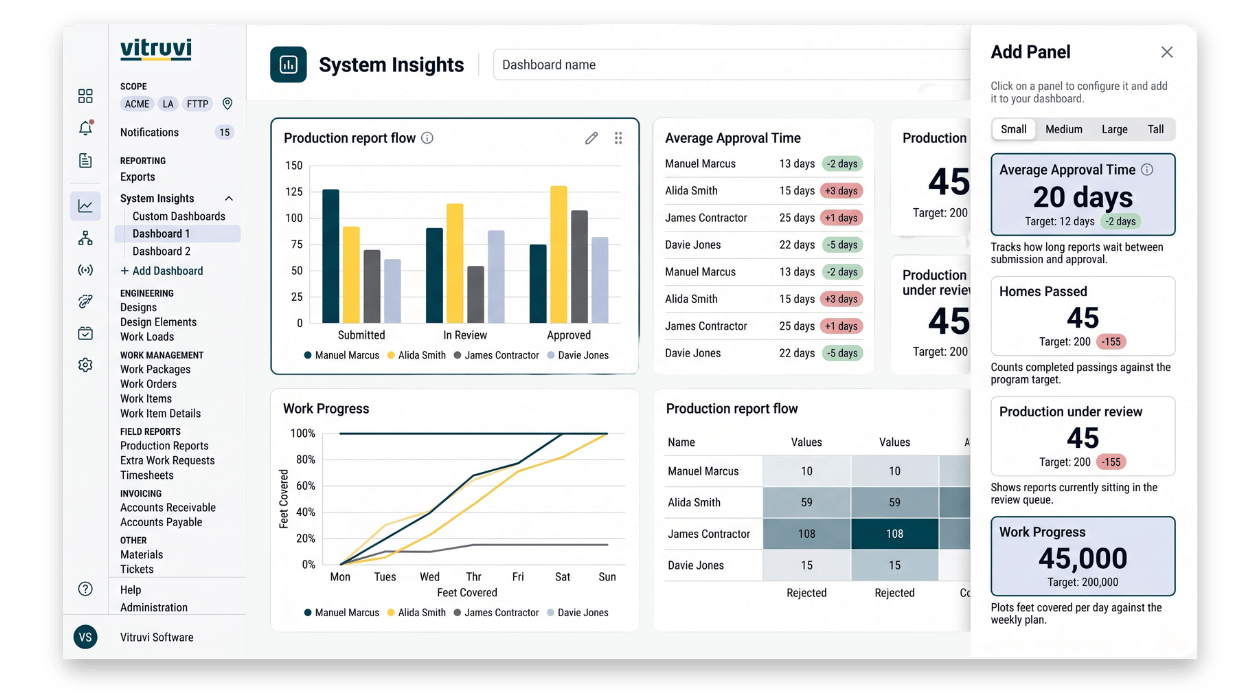The width and height of the screenshot is (1260, 700).
Task: Click the scope location pin icon
Action: point(227,104)
